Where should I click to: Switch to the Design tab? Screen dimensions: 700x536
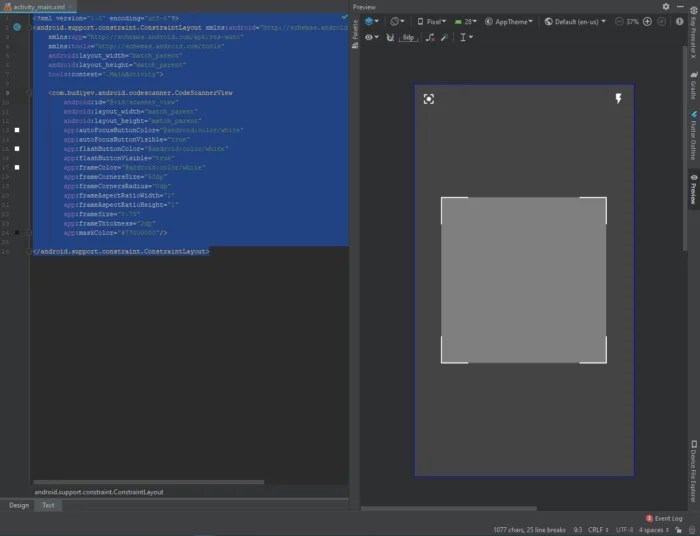[x=19, y=505]
